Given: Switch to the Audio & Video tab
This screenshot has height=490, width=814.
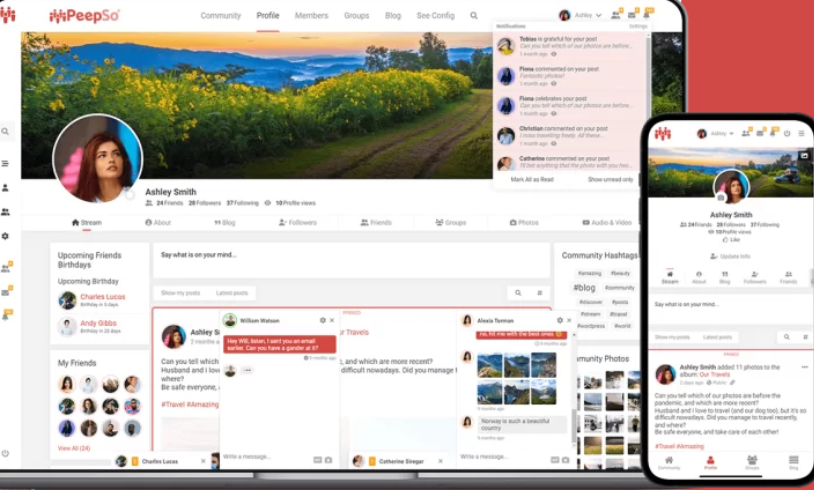Looking at the screenshot, I should pyautogui.click(x=607, y=222).
